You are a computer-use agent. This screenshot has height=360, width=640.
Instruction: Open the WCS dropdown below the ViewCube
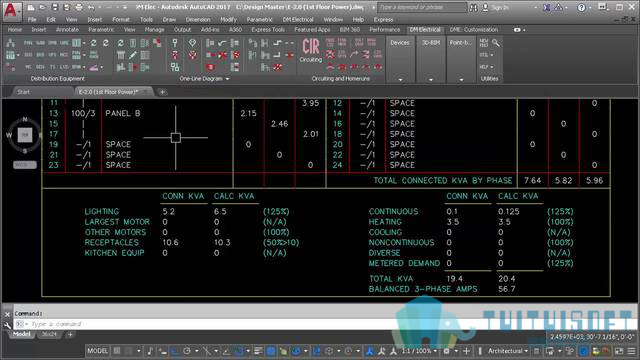[24, 165]
